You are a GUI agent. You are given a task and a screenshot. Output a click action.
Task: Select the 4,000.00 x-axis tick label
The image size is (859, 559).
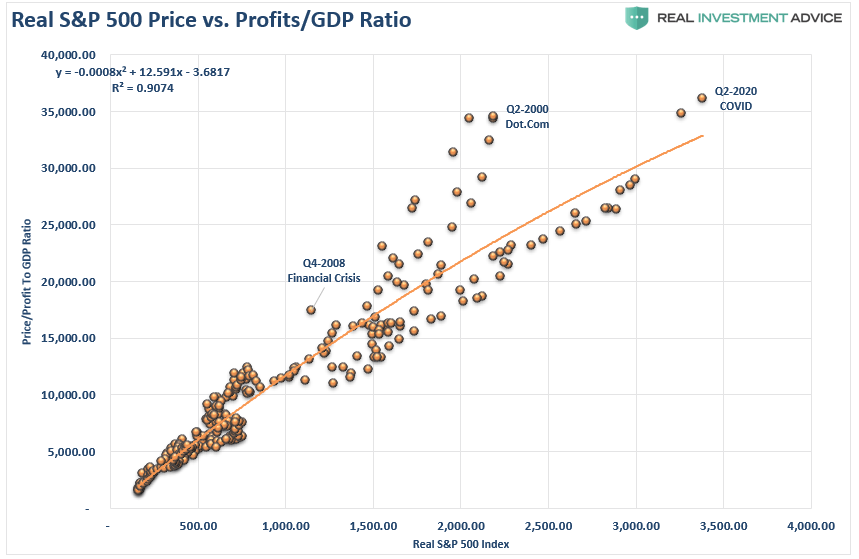coord(811,526)
